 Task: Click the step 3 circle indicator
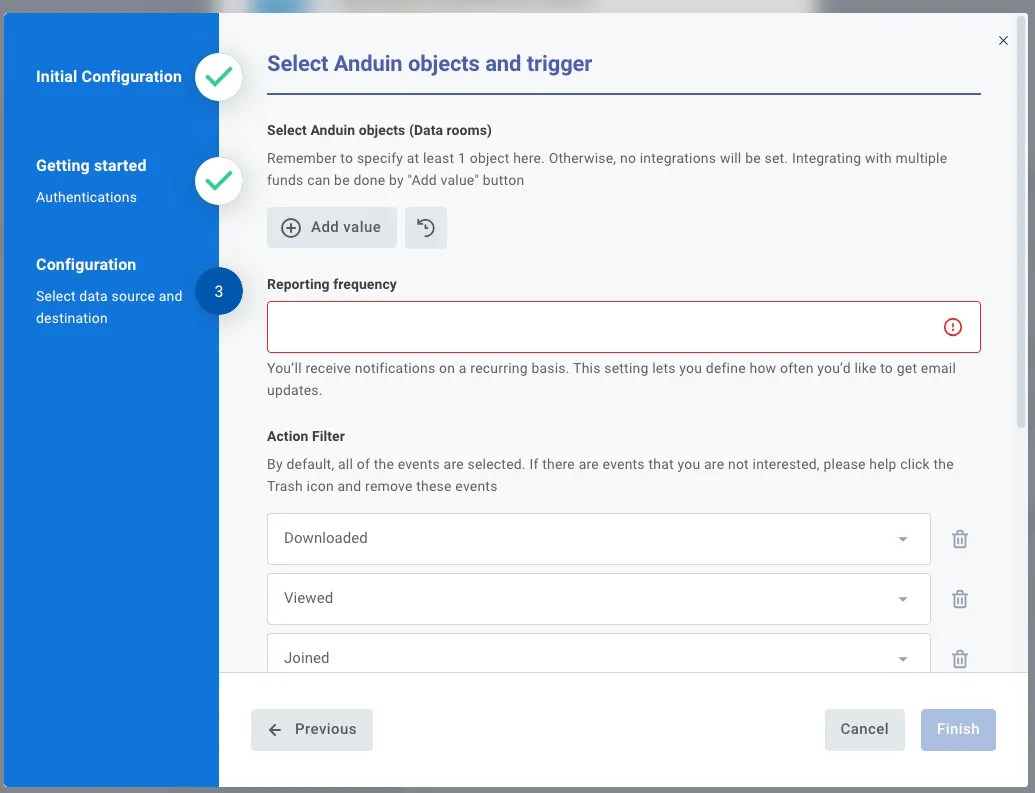218,291
